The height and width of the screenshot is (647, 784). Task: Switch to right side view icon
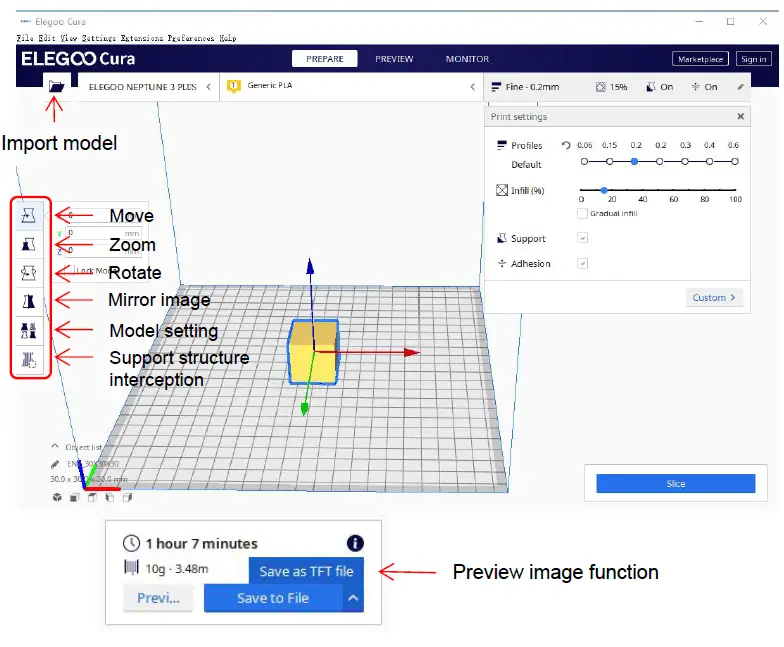(x=128, y=497)
